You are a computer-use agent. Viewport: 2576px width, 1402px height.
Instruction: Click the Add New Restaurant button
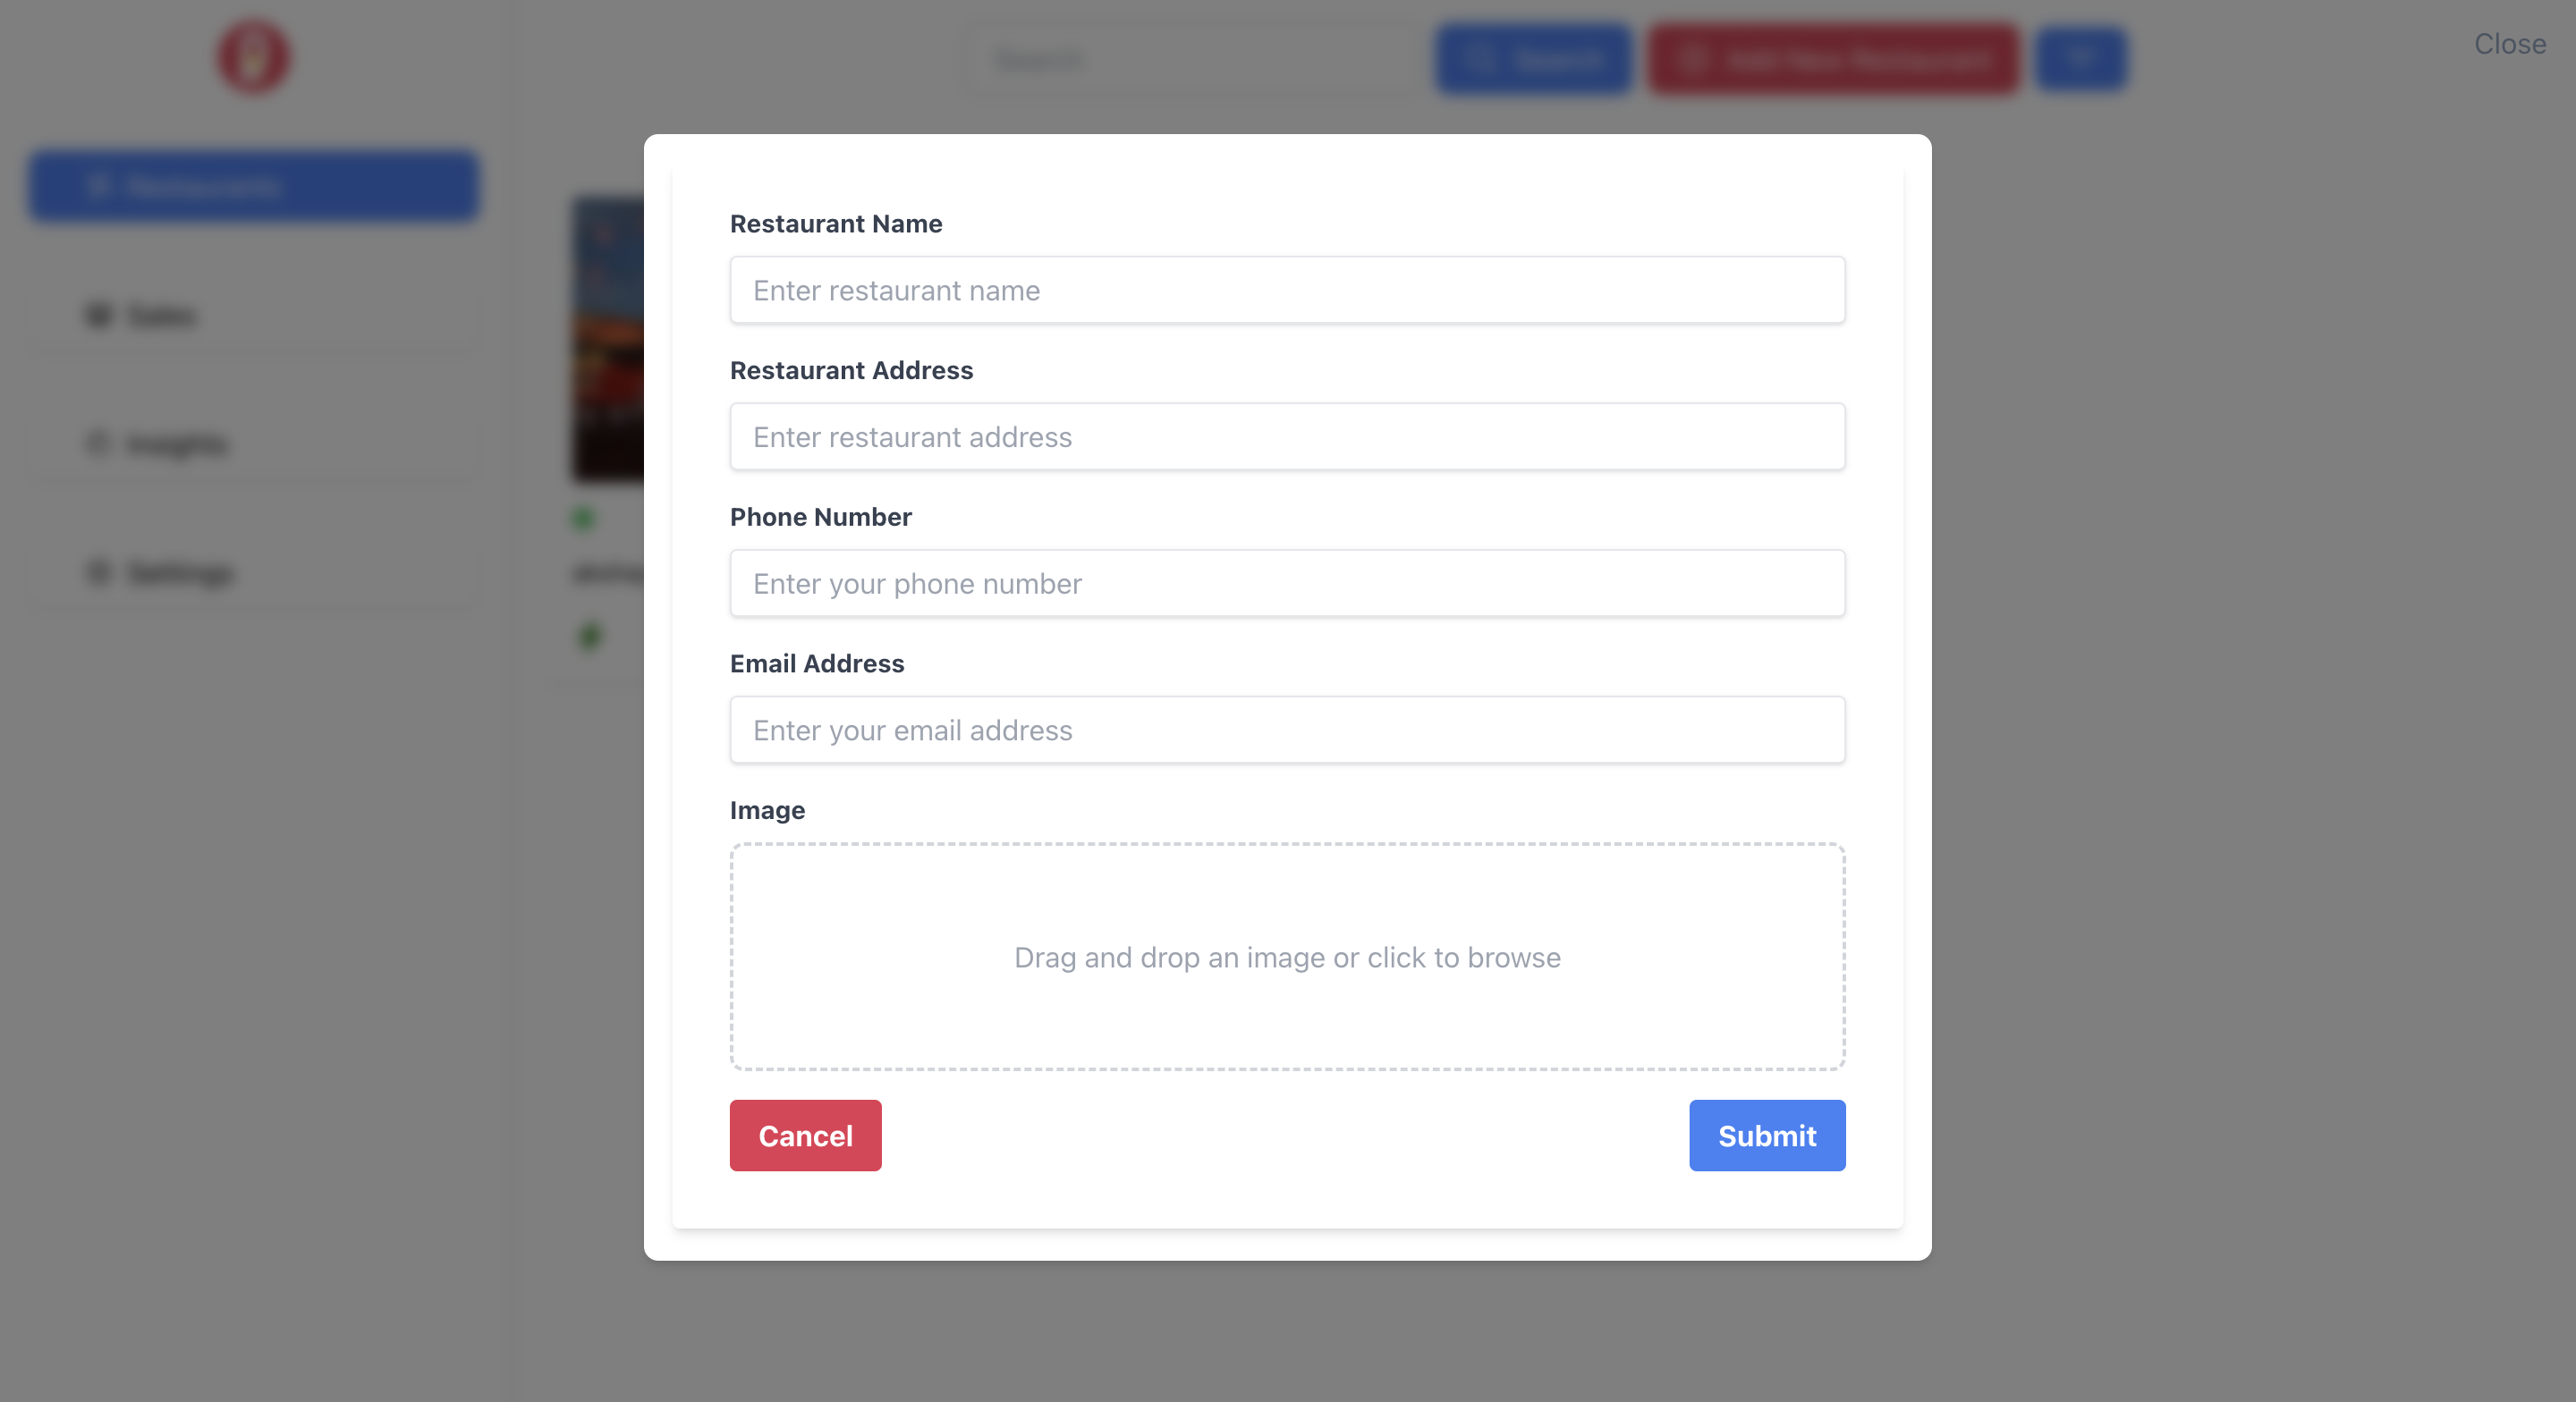pyautogui.click(x=1833, y=59)
